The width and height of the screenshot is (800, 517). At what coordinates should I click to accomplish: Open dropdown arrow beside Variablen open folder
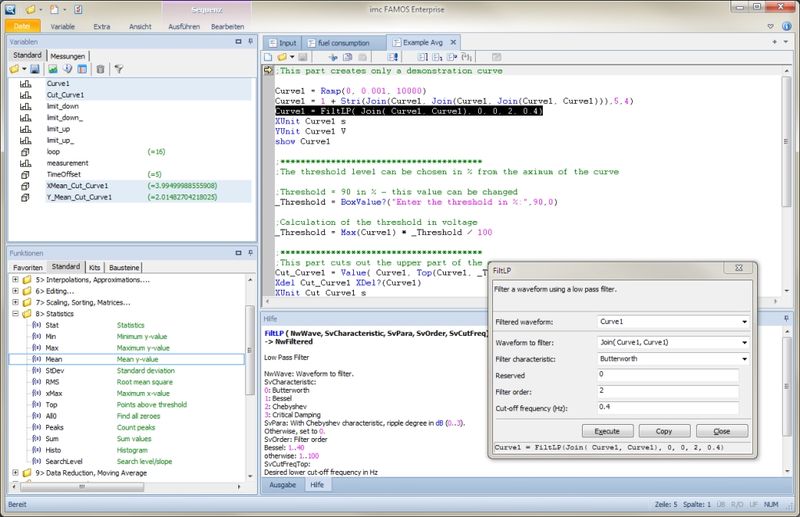[x=24, y=69]
